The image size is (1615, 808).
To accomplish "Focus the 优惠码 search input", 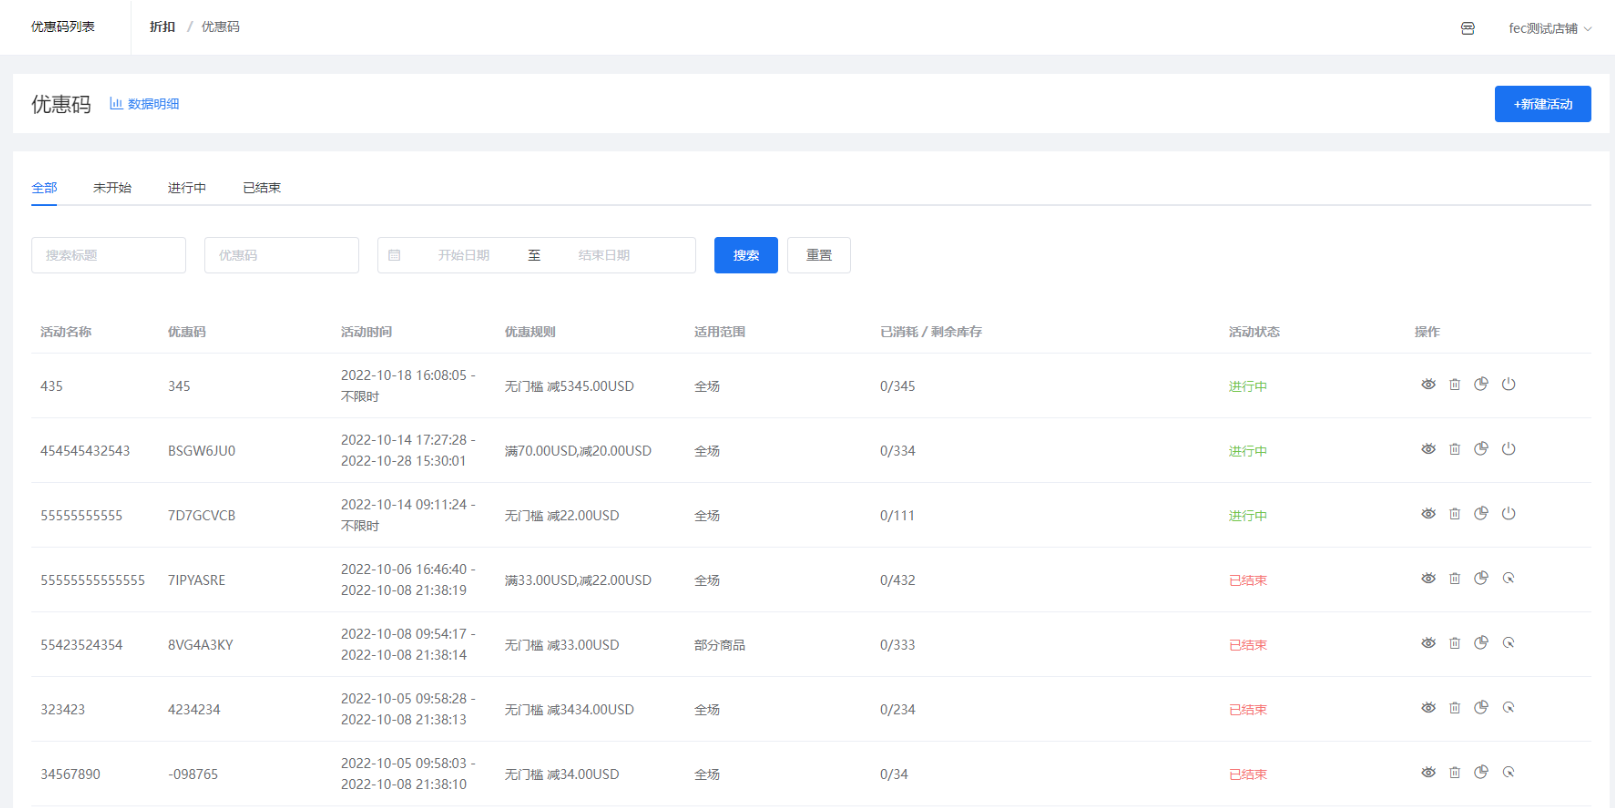I will click(282, 255).
